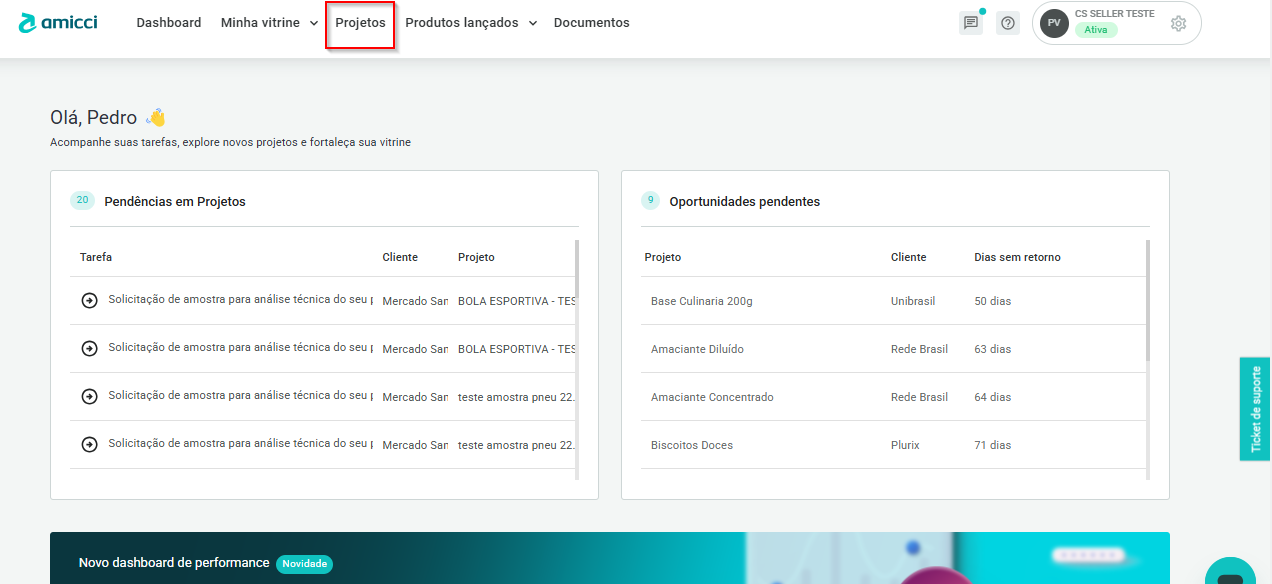Open the Documentos menu item
The image size is (1272, 584).
click(591, 23)
